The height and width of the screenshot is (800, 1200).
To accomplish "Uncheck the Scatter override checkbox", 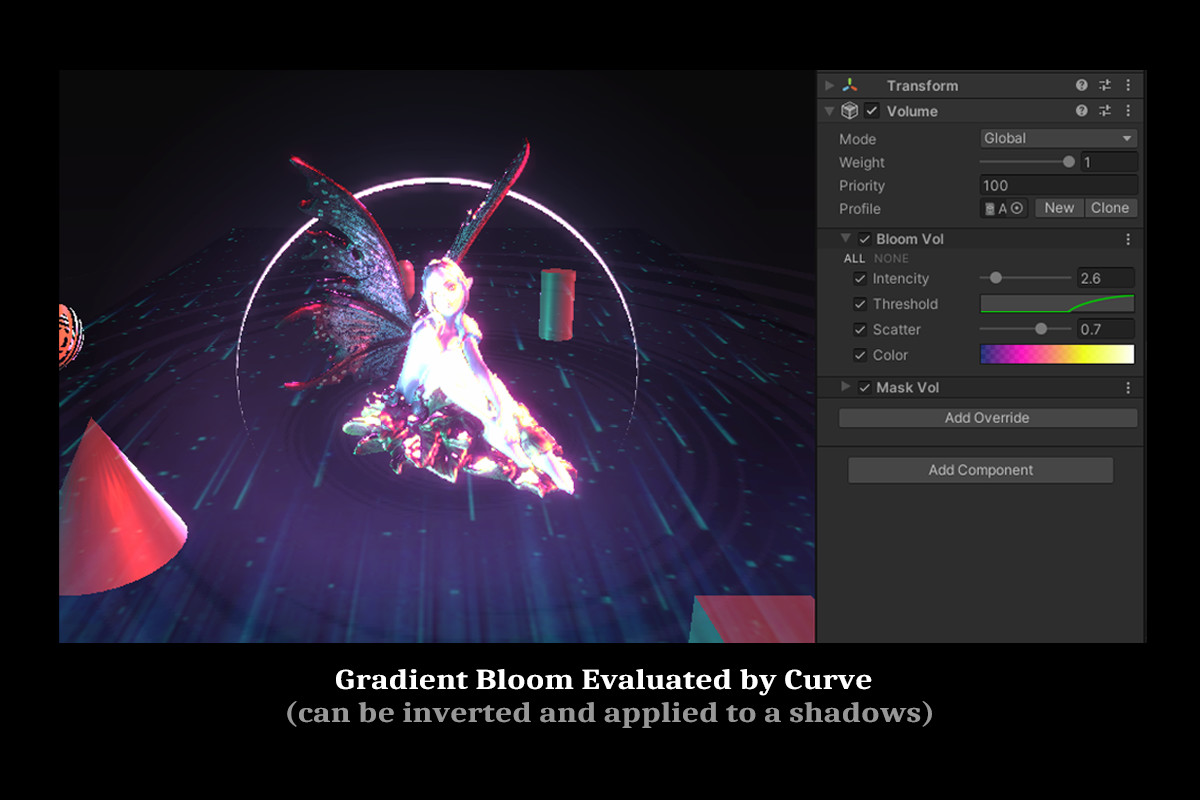I will click(x=860, y=329).
